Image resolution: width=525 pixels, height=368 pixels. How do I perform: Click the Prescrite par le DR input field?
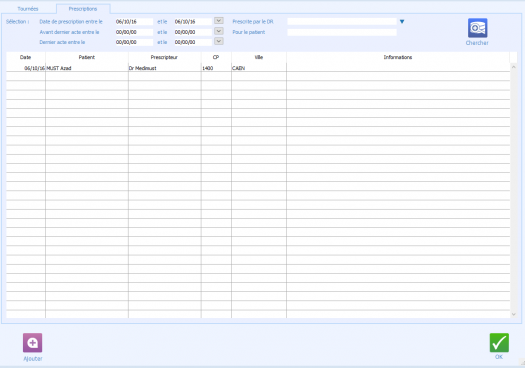click(342, 21)
